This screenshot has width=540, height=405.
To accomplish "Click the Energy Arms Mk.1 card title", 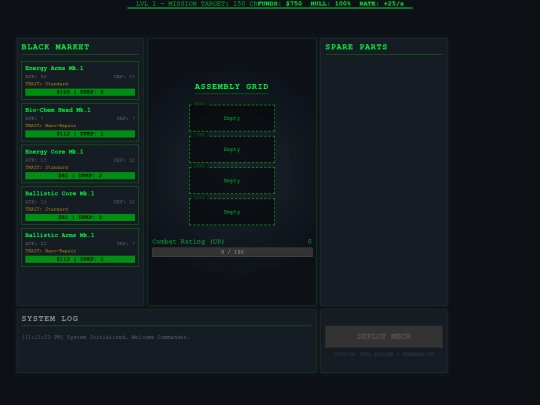I will click(54, 68).
